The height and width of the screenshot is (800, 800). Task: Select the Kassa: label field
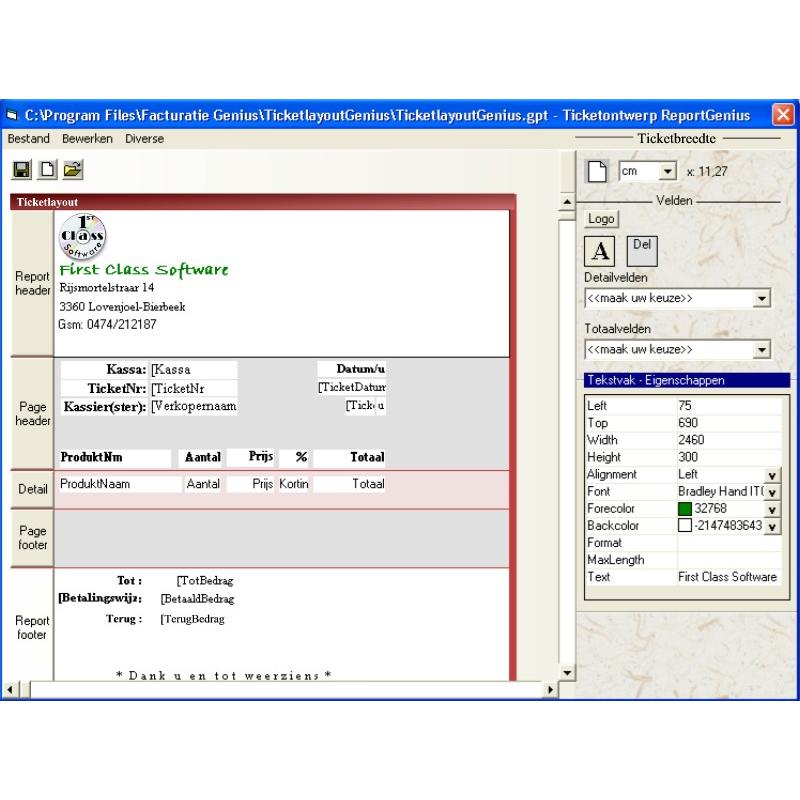click(104, 369)
